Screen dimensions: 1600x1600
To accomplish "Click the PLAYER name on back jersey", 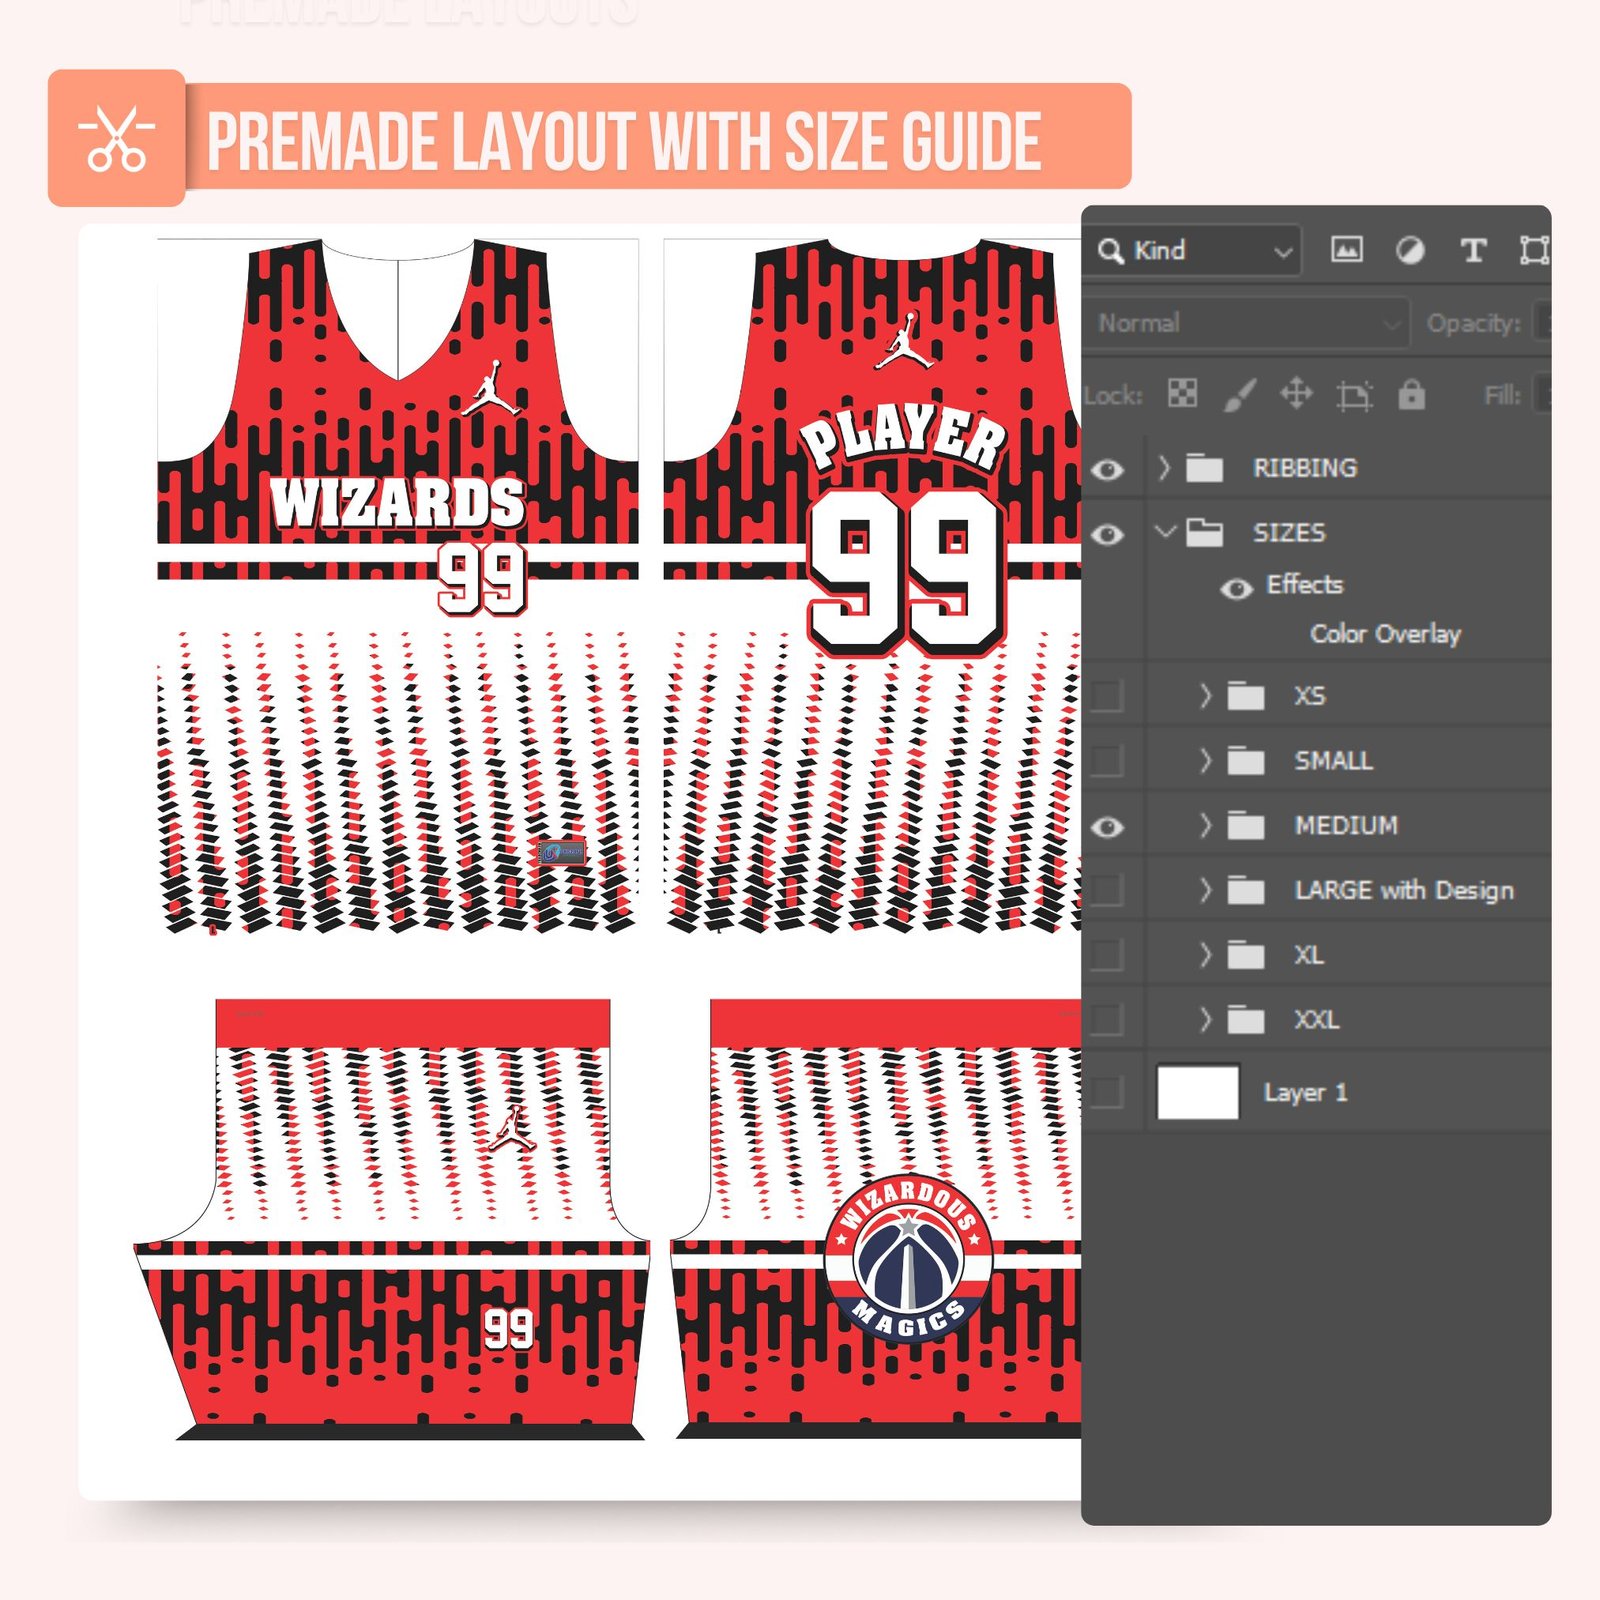I will pyautogui.click(x=902, y=437).
